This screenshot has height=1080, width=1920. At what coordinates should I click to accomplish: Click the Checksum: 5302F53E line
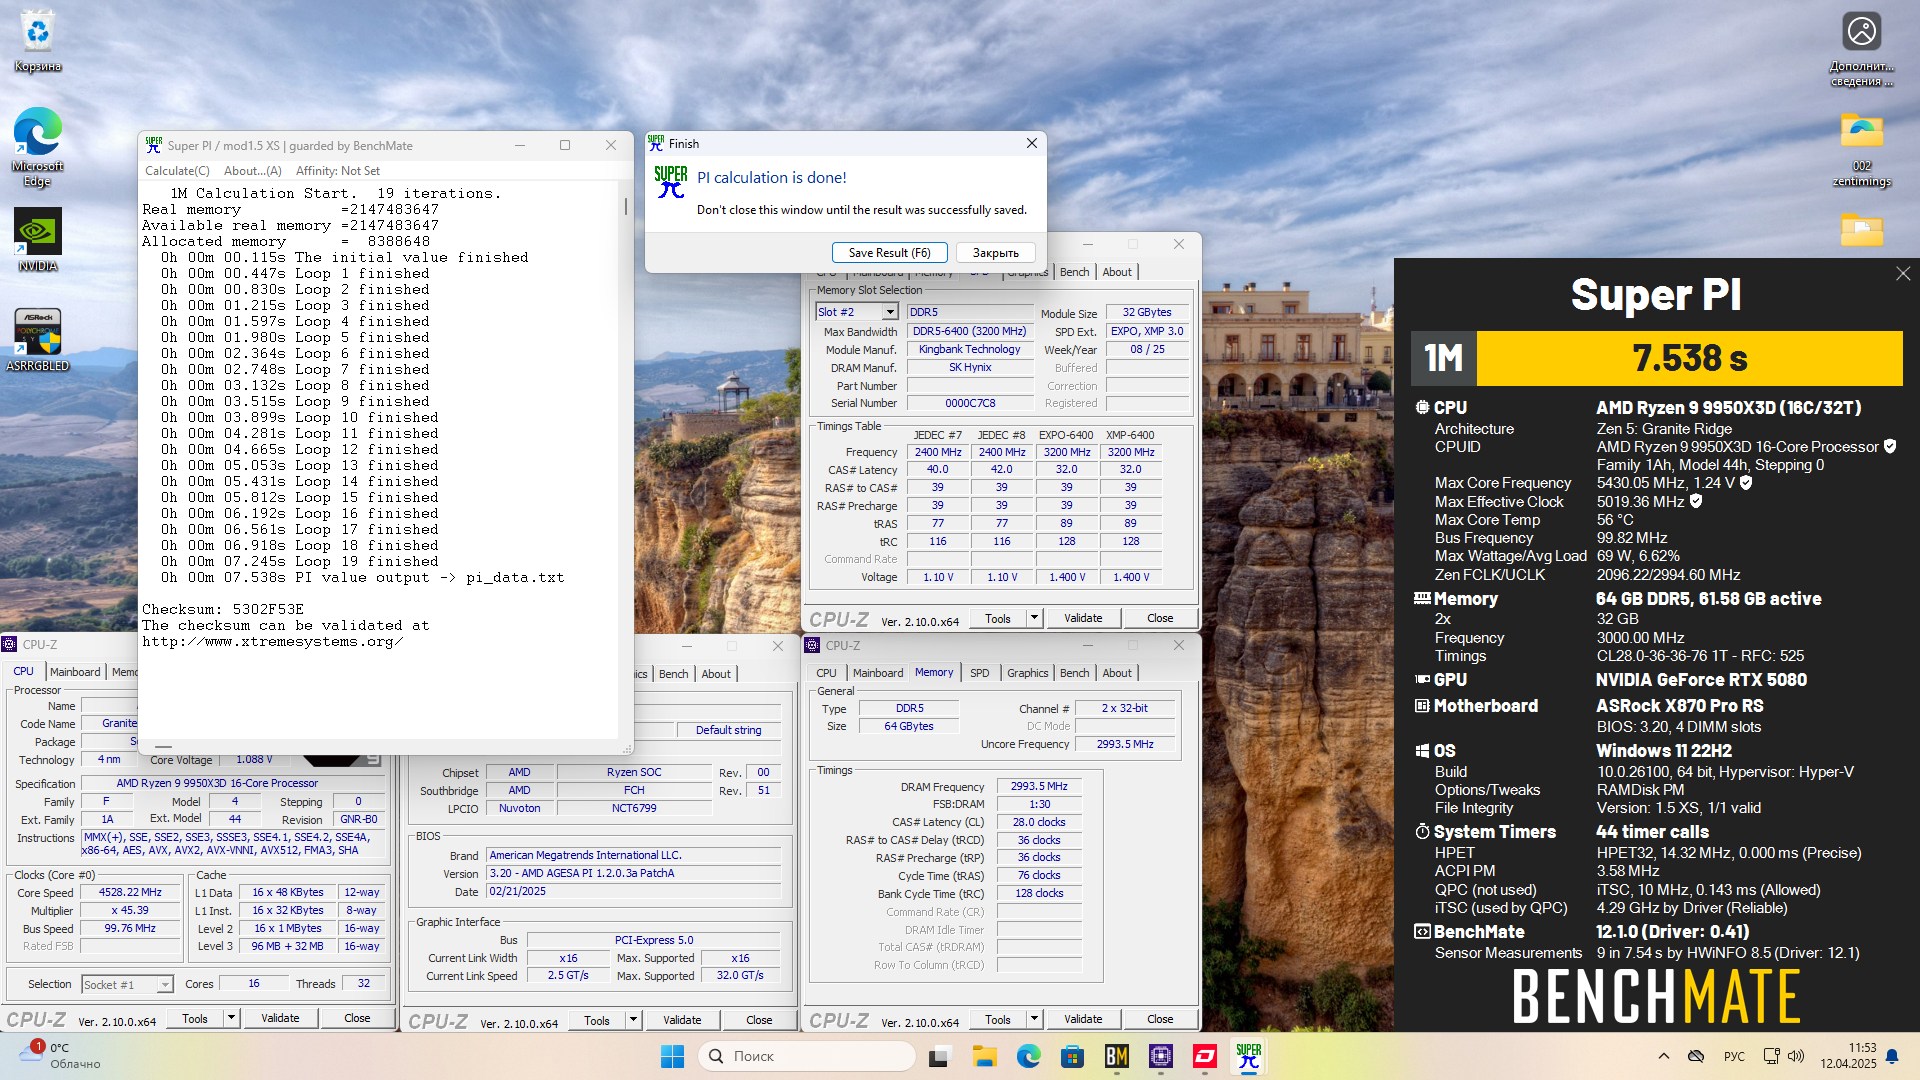tap(223, 609)
